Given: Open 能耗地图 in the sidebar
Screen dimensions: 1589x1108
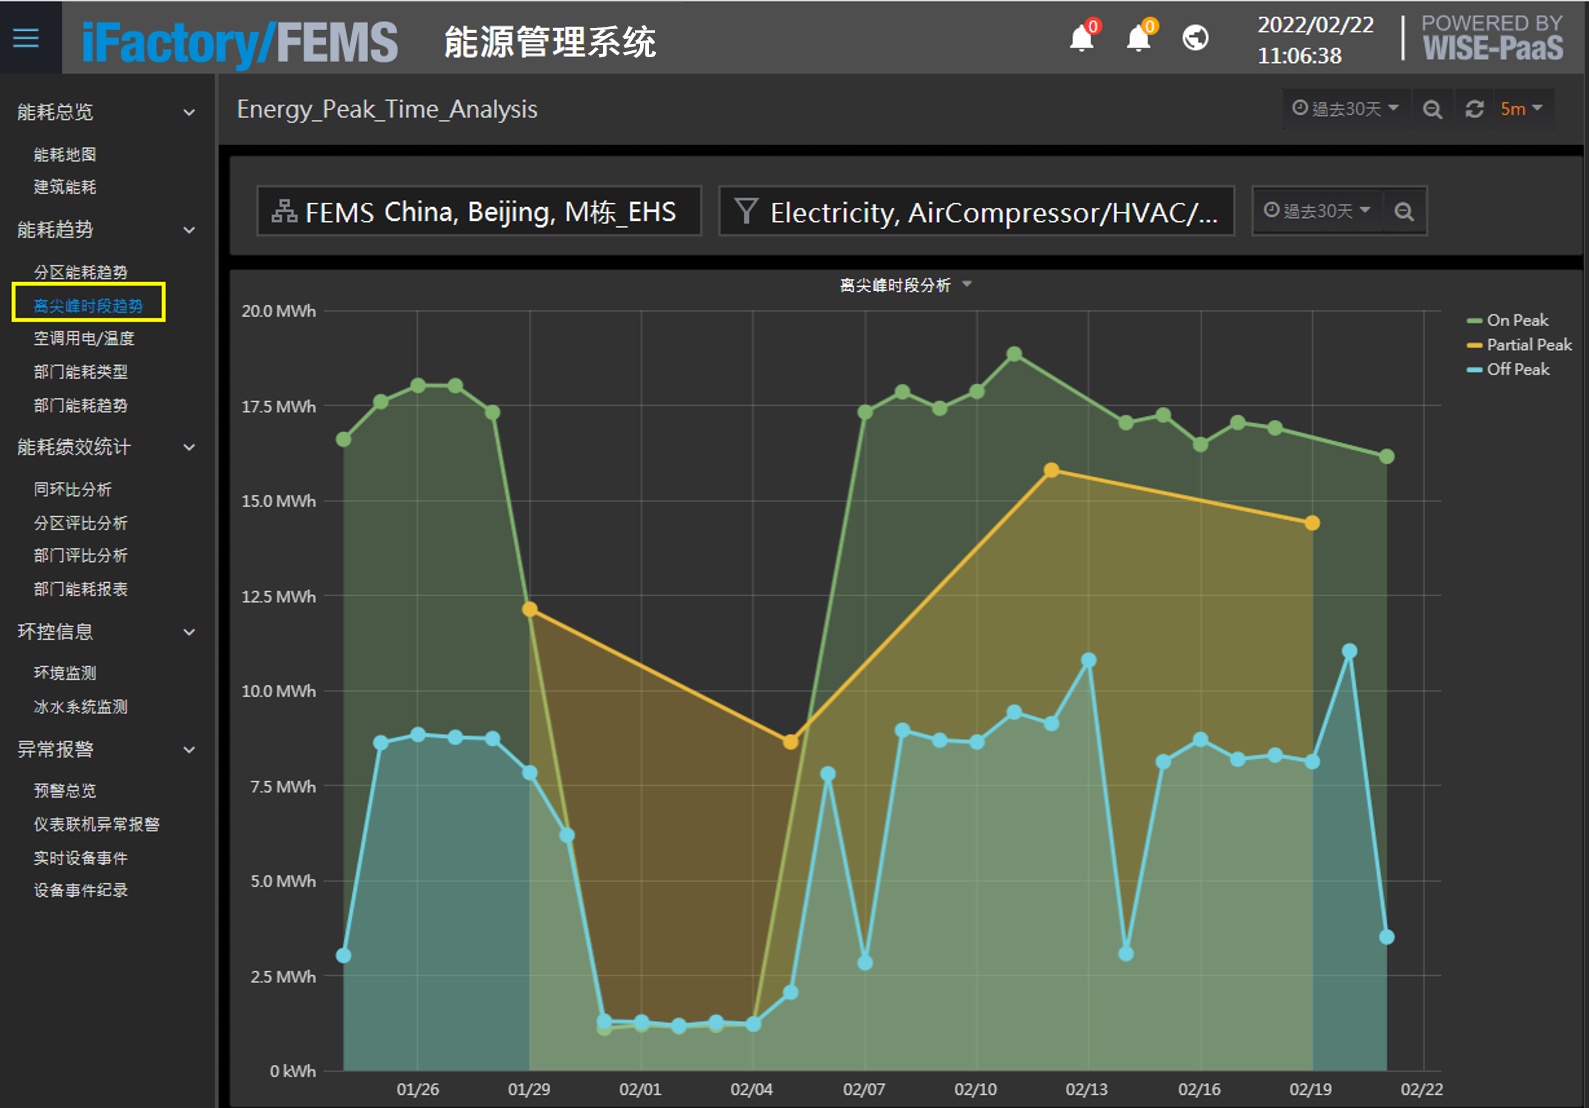Looking at the screenshot, I should (65, 154).
